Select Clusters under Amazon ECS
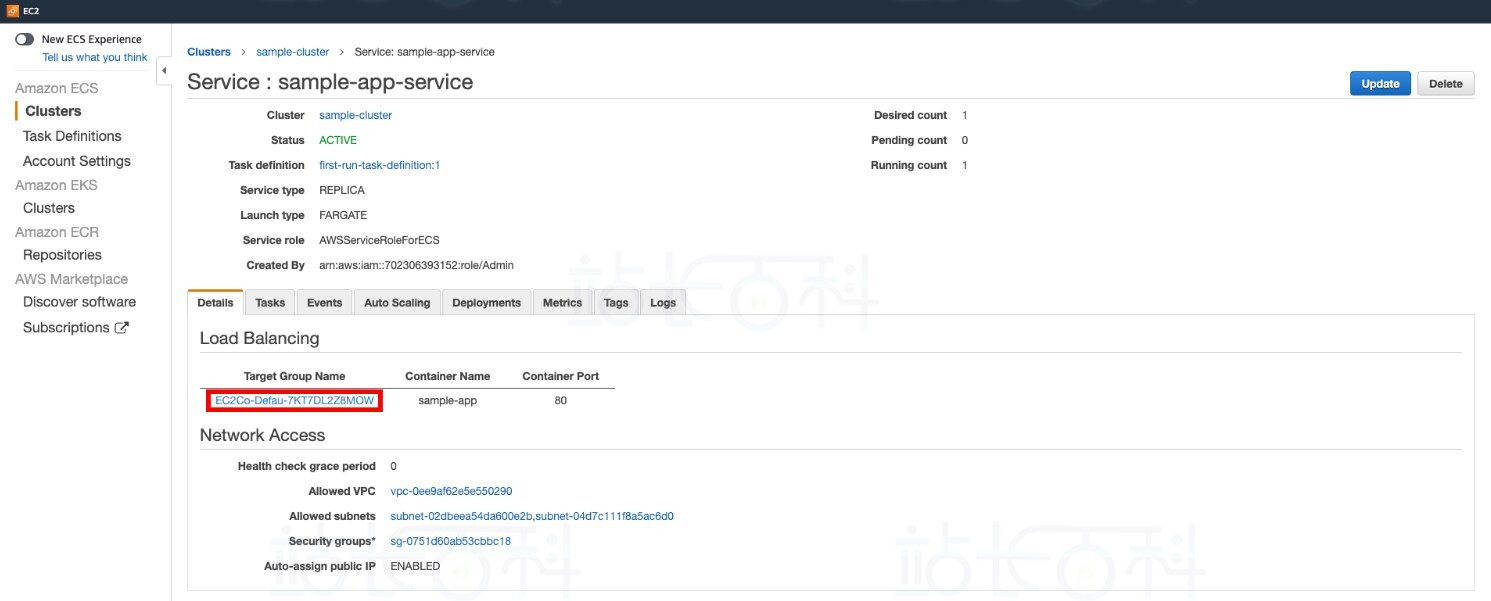Screen dimensions: 1491x601 53,111
